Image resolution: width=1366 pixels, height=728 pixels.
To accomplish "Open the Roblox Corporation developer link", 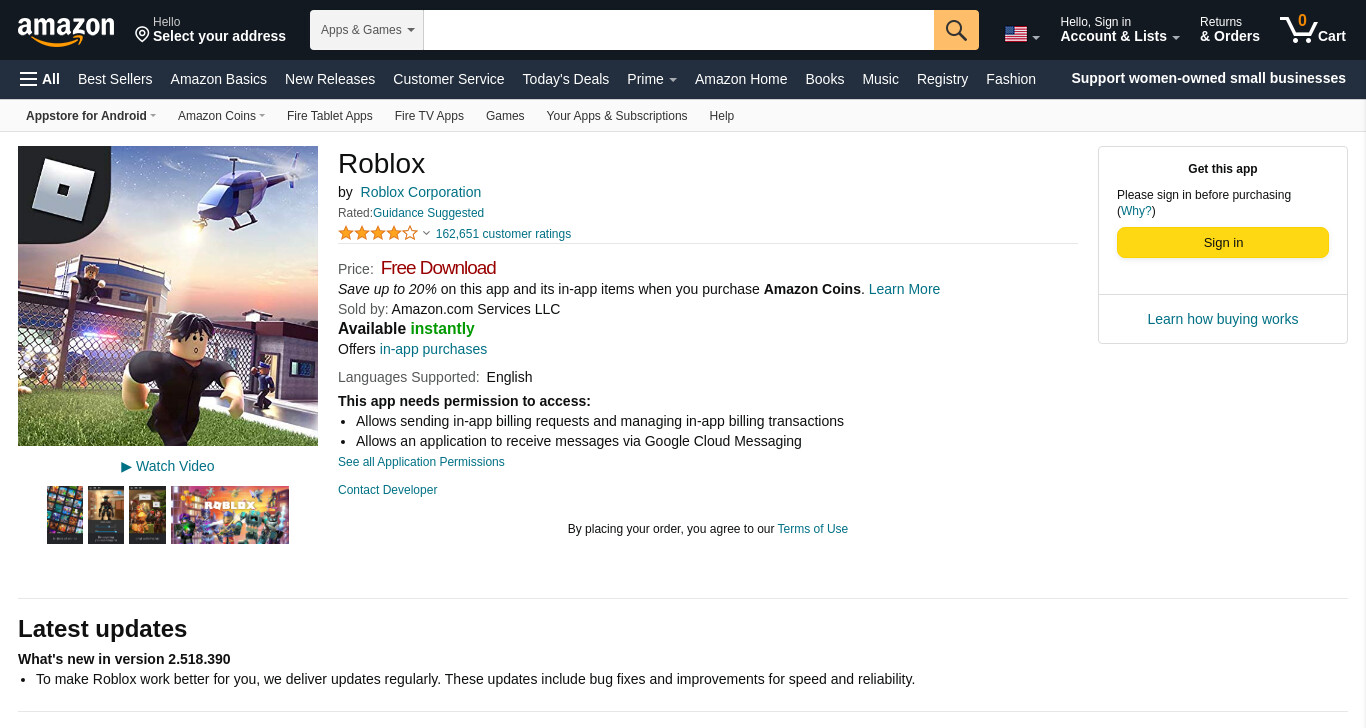I will pyautogui.click(x=421, y=192).
